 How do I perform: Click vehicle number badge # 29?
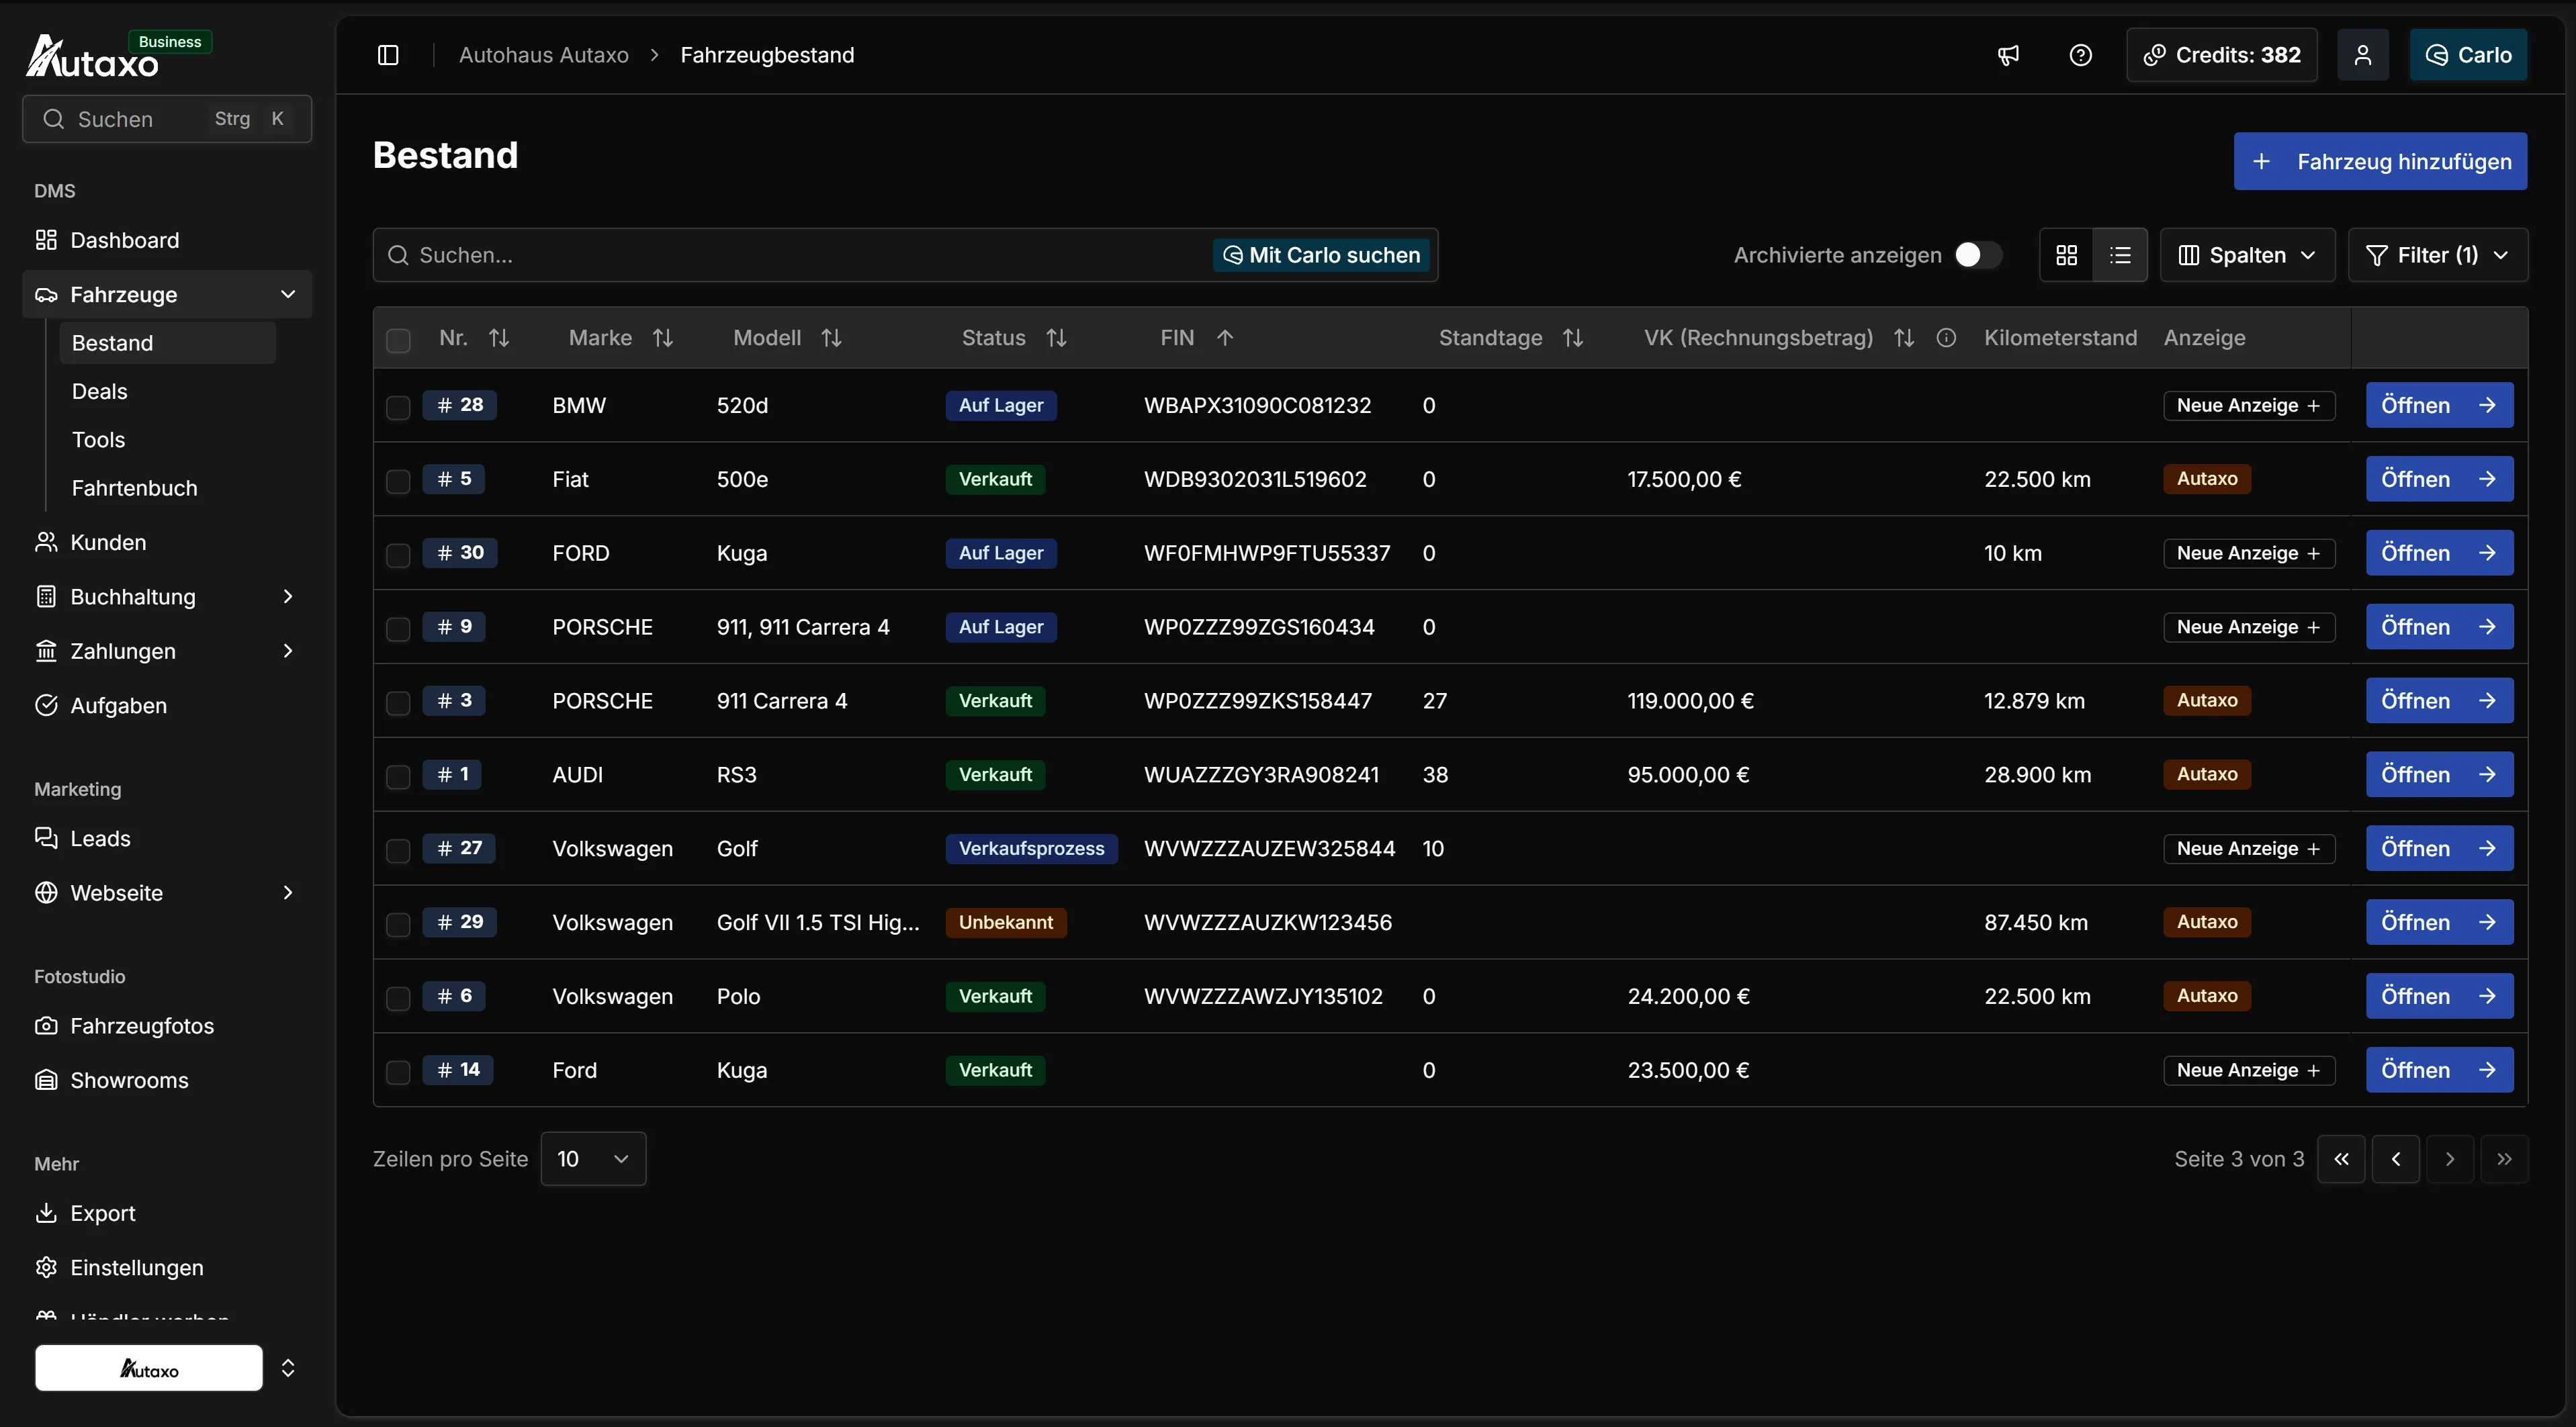460,922
